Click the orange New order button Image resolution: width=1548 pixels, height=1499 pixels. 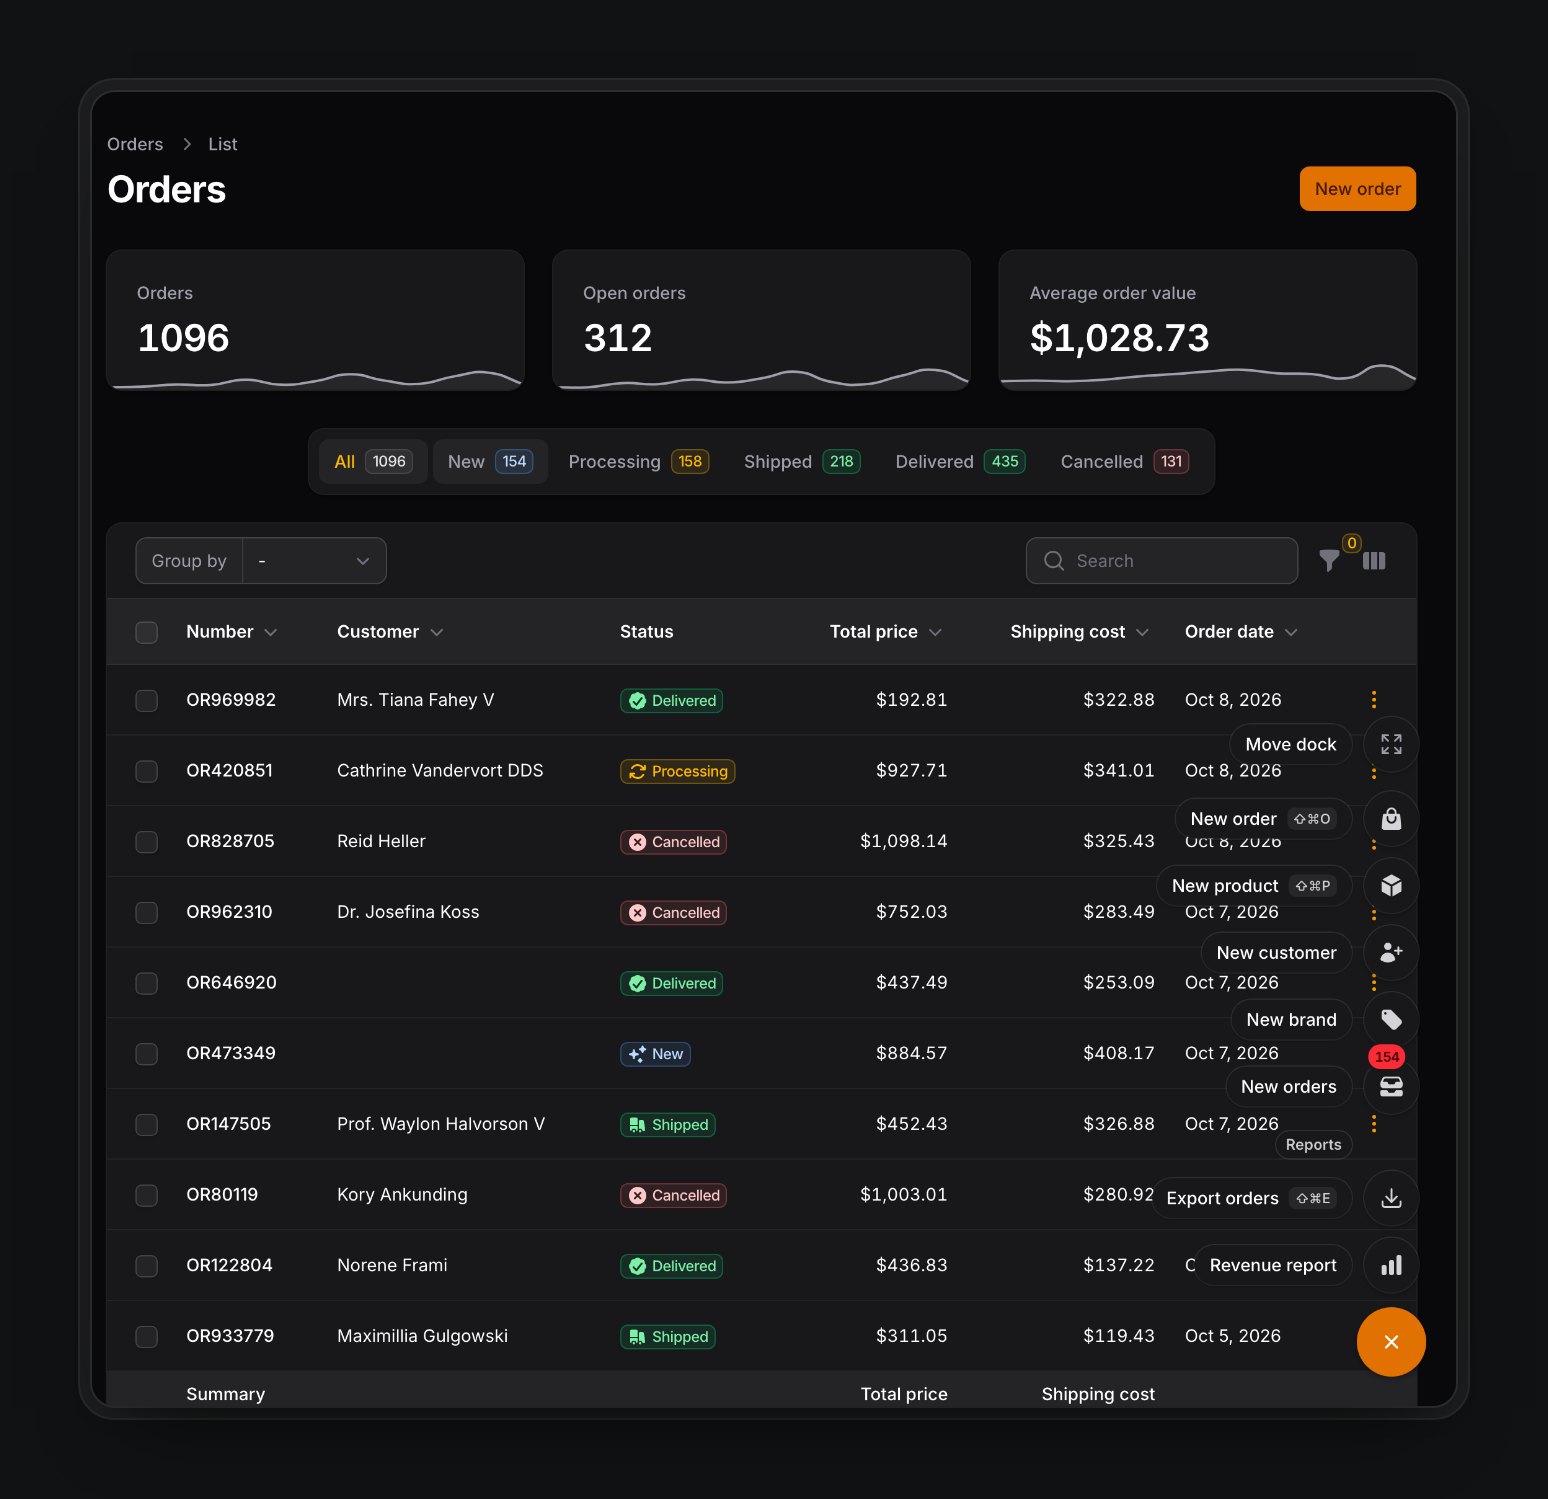pos(1357,189)
